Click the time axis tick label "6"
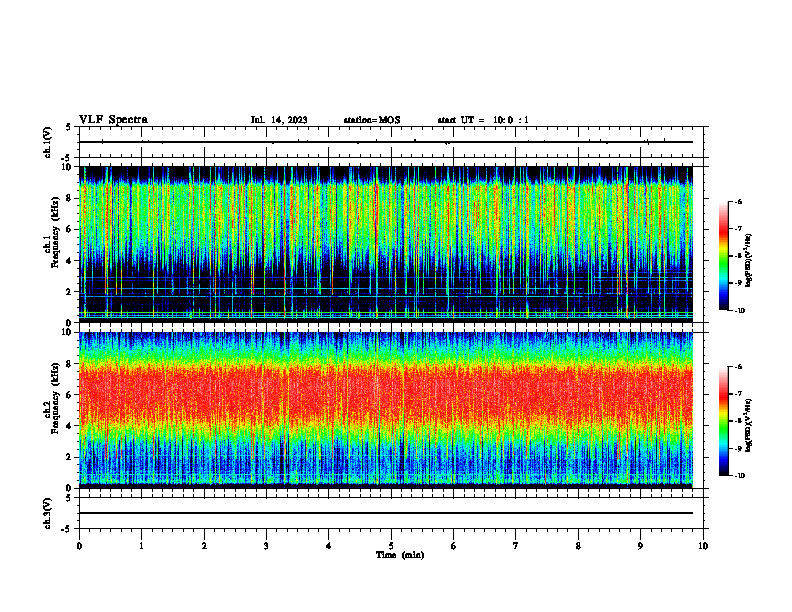 tap(454, 546)
